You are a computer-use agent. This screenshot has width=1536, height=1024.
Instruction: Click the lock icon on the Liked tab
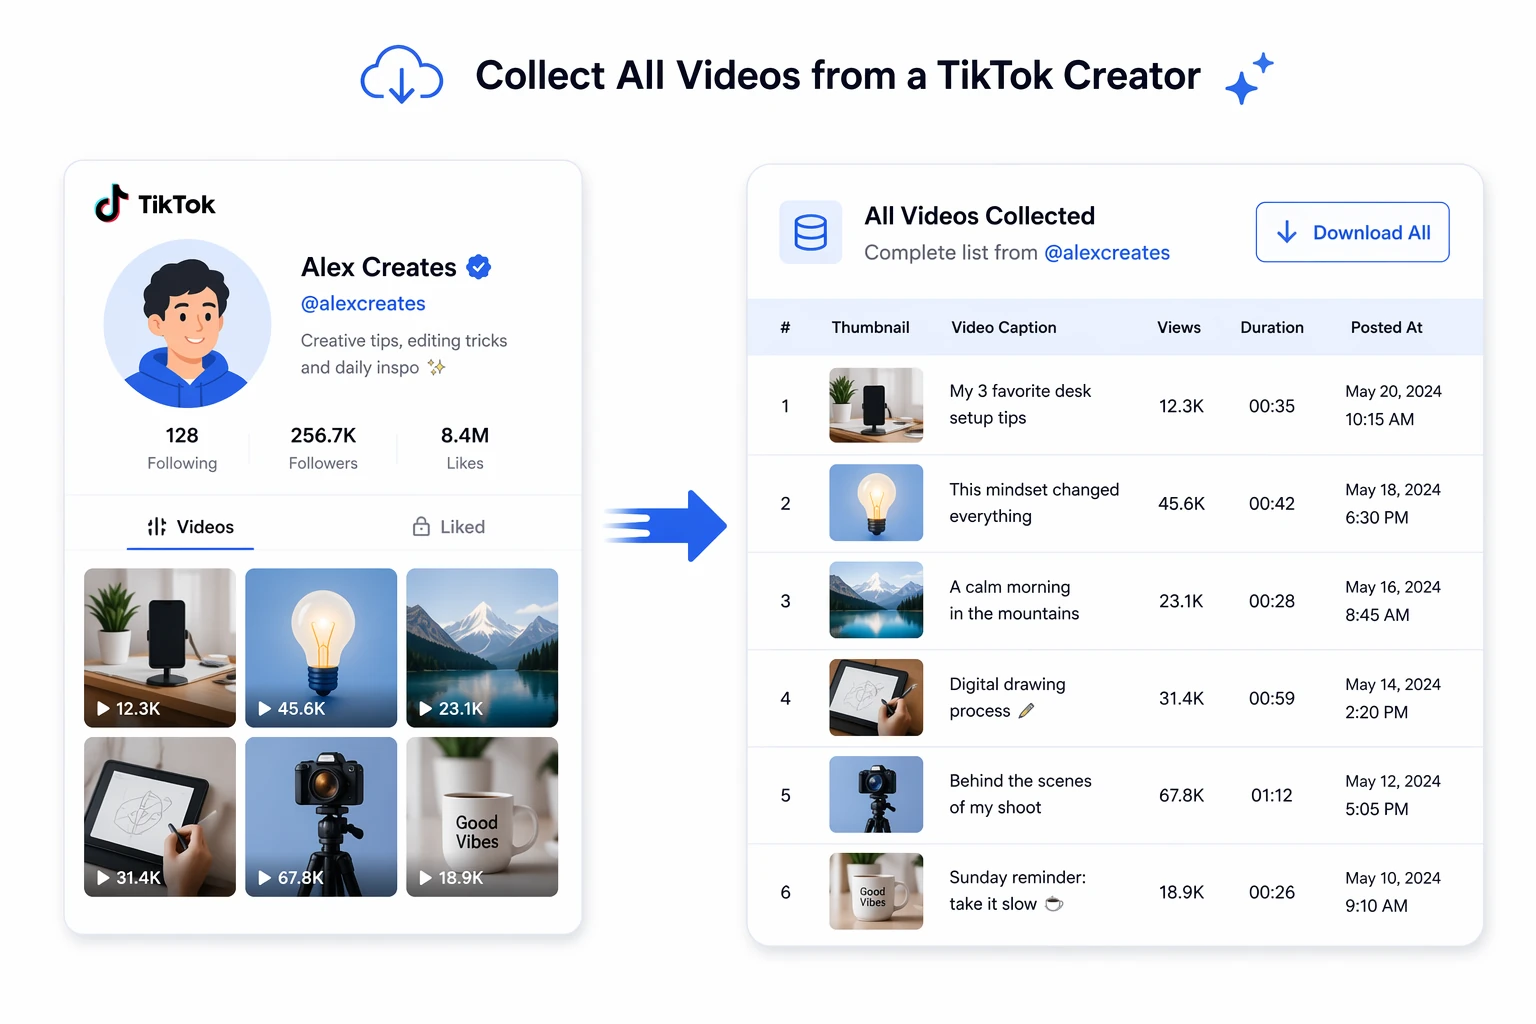pyautogui.click(x=421, y=526)
